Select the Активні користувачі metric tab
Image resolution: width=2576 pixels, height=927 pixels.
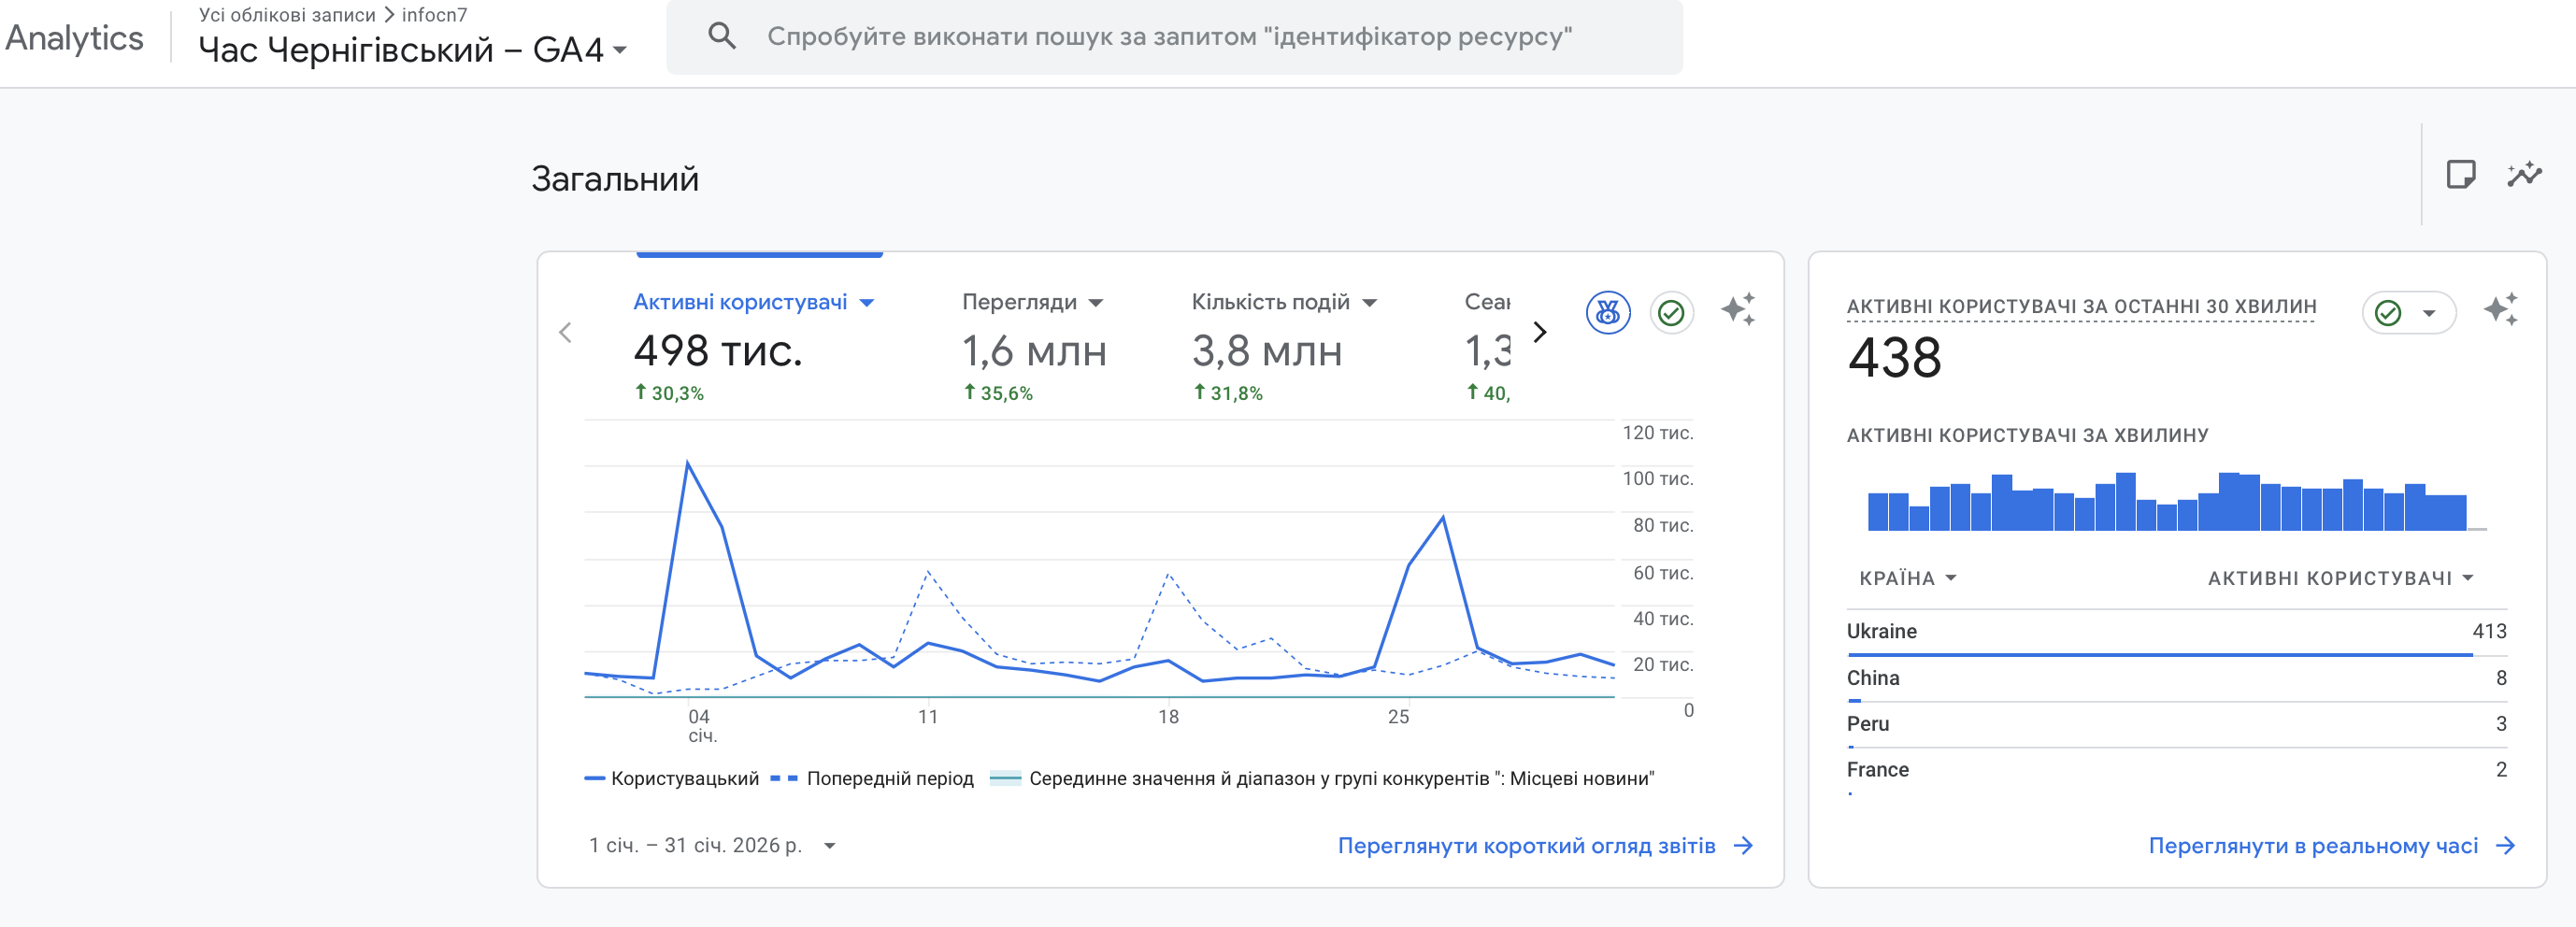753,302
